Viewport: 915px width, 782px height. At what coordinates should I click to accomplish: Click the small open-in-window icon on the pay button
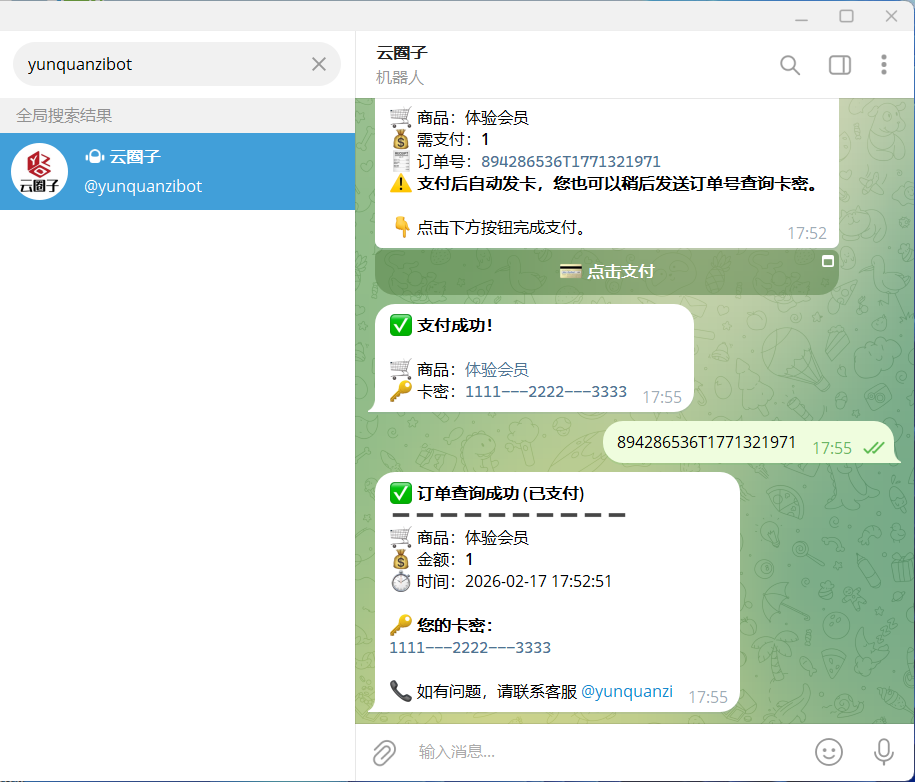click(x=828, y=261)
